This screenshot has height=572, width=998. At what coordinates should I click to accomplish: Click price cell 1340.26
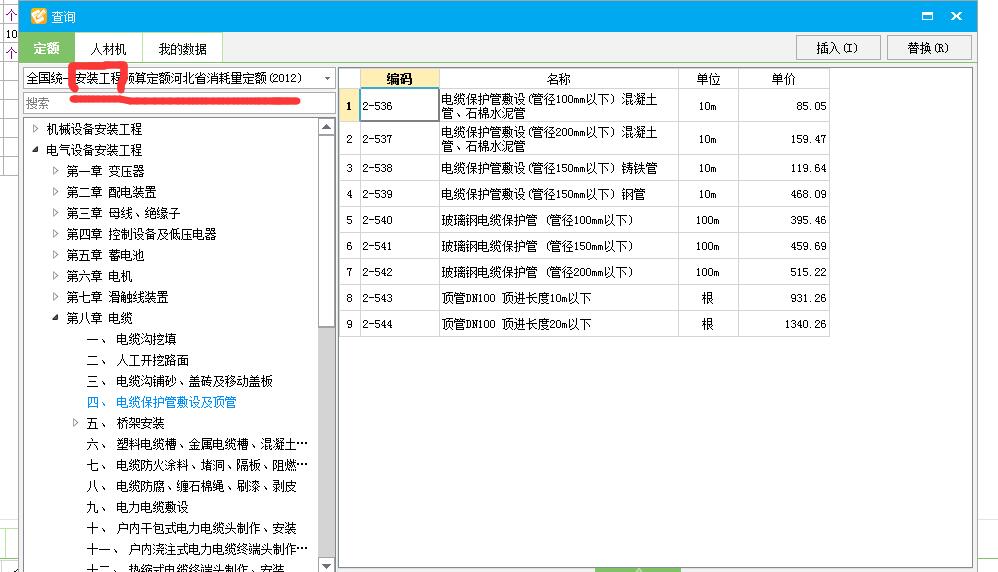click(784, 324)
